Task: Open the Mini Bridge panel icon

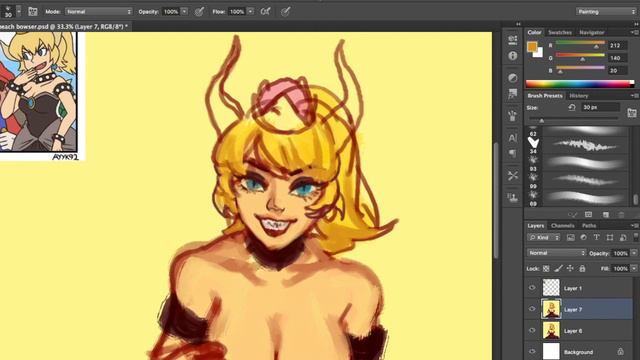Action: (513, 39)
